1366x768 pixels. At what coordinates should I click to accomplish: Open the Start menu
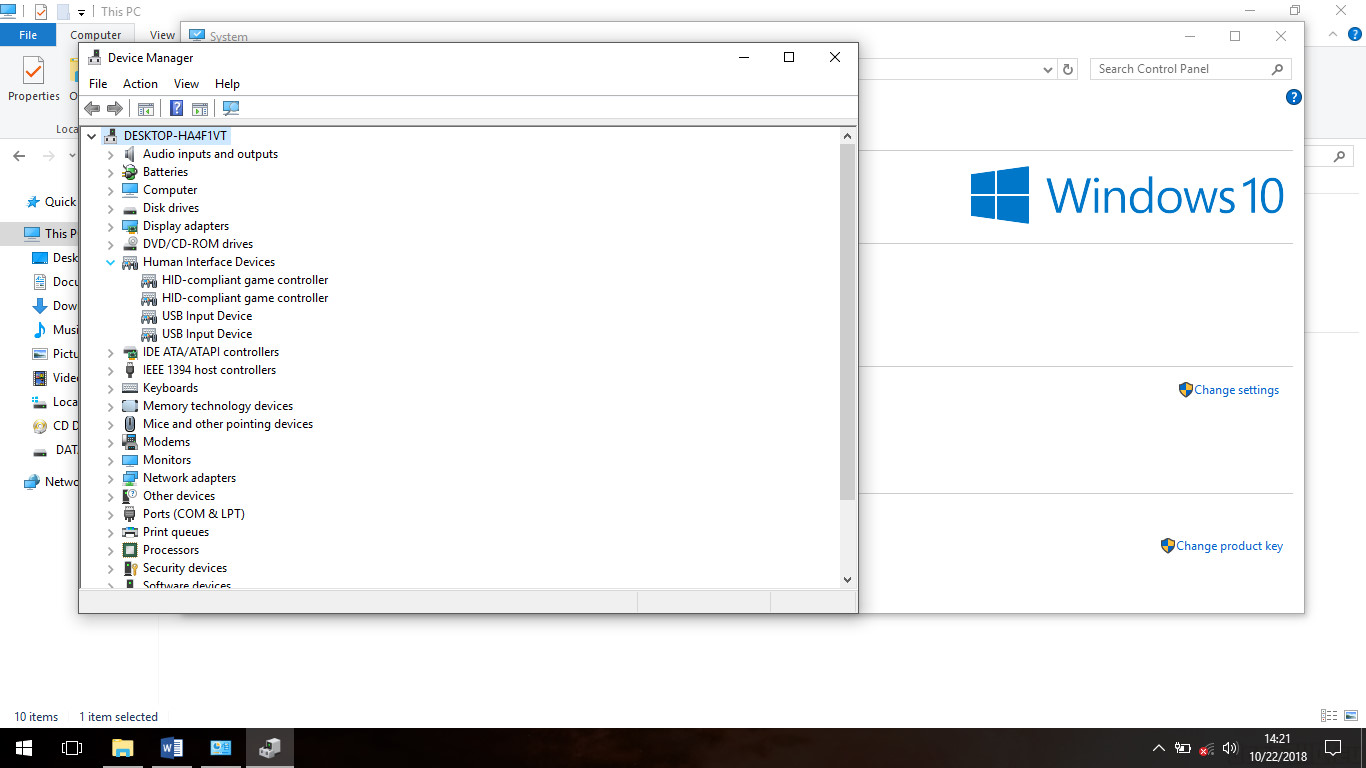pos(23,748)
